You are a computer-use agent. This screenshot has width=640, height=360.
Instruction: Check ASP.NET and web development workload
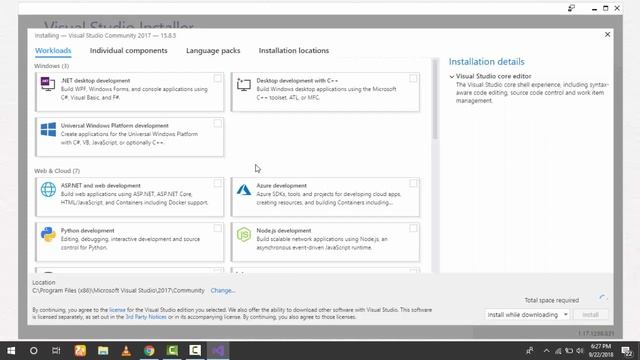(218, 183)
